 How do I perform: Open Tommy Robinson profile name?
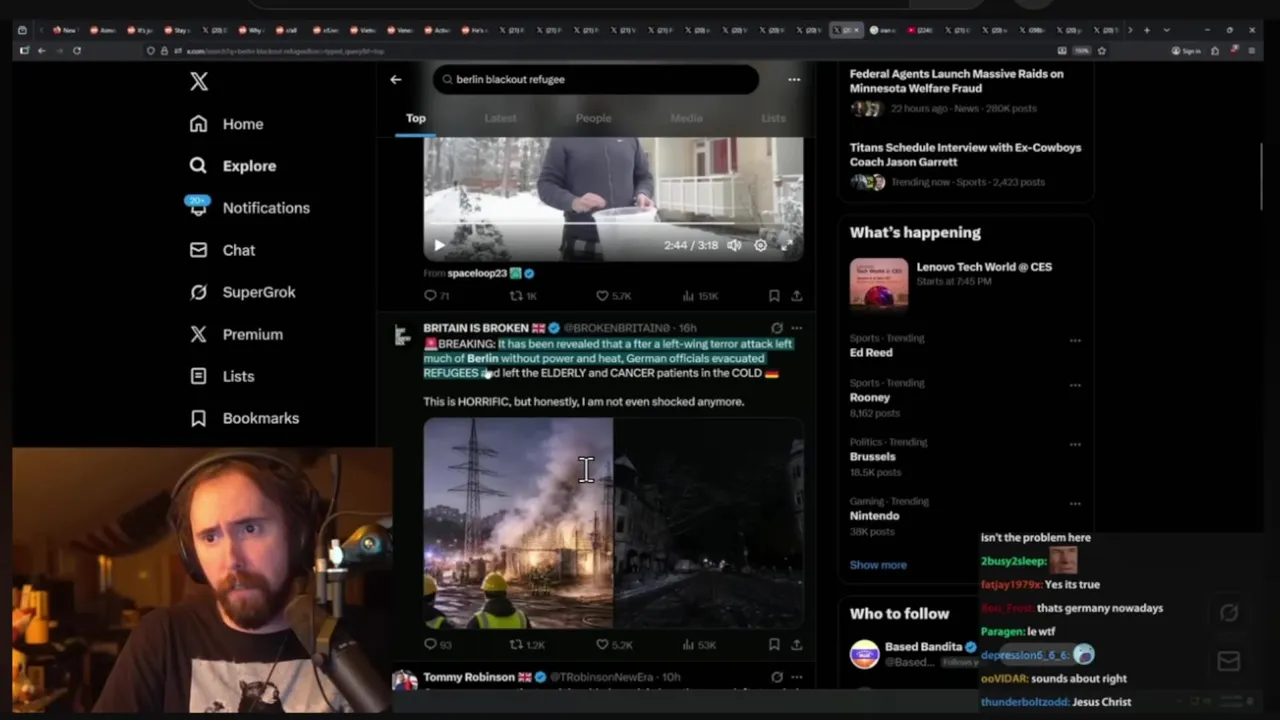[469, 677]
